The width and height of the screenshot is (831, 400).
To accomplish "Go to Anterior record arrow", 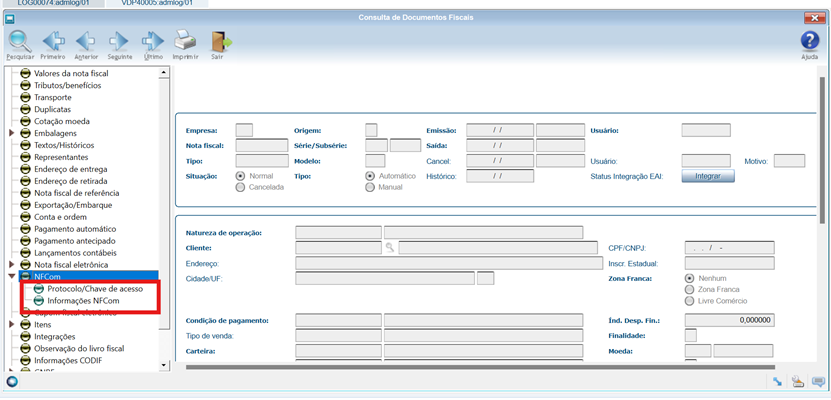I will [x=85, y=41].
